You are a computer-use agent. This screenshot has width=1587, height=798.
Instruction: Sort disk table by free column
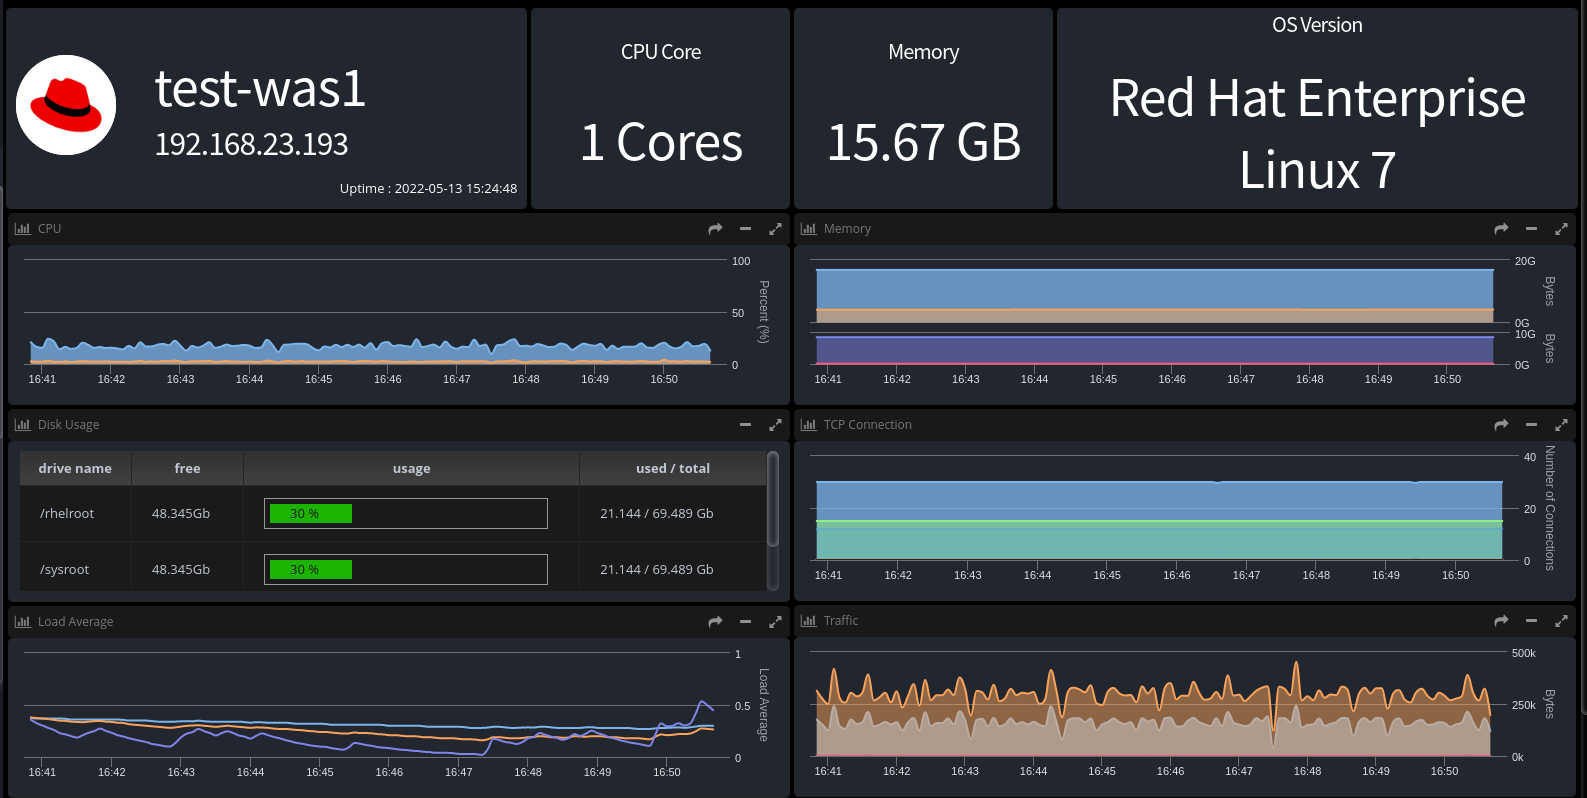187,468
